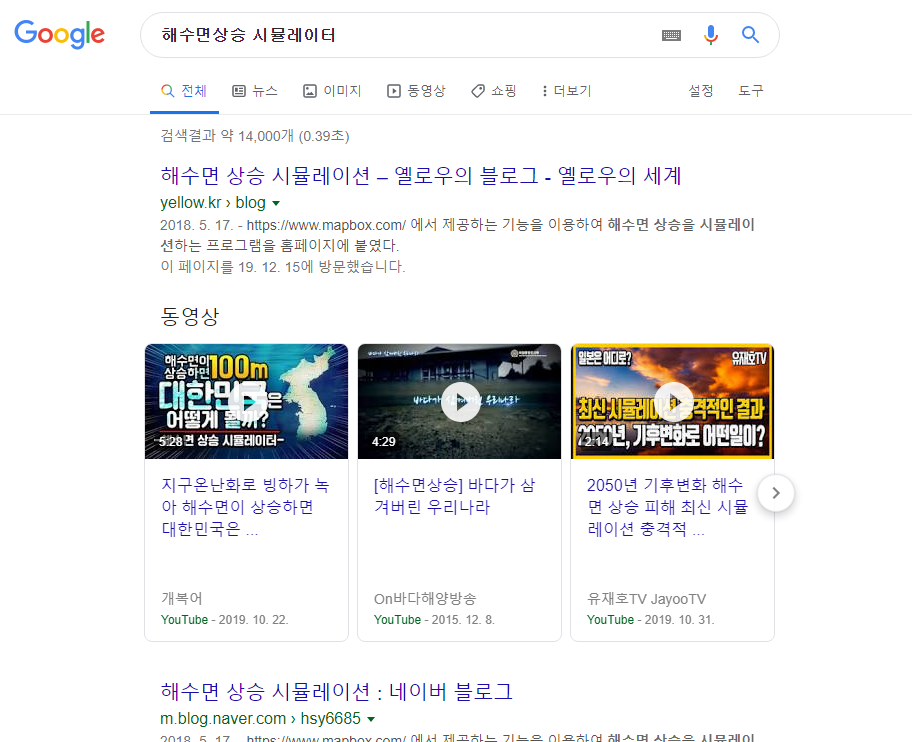This screenshot has width=912, height=742.
Task: Open the 네이버 블로그 result title
Action: pyautogui.click(x=336, y=691)
